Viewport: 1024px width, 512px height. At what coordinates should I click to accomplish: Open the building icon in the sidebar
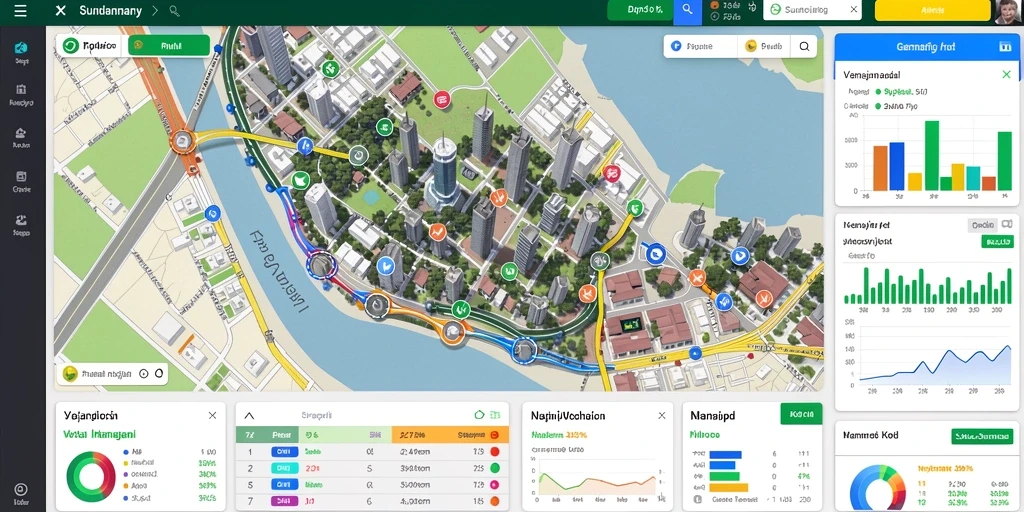tap(21, 89)
